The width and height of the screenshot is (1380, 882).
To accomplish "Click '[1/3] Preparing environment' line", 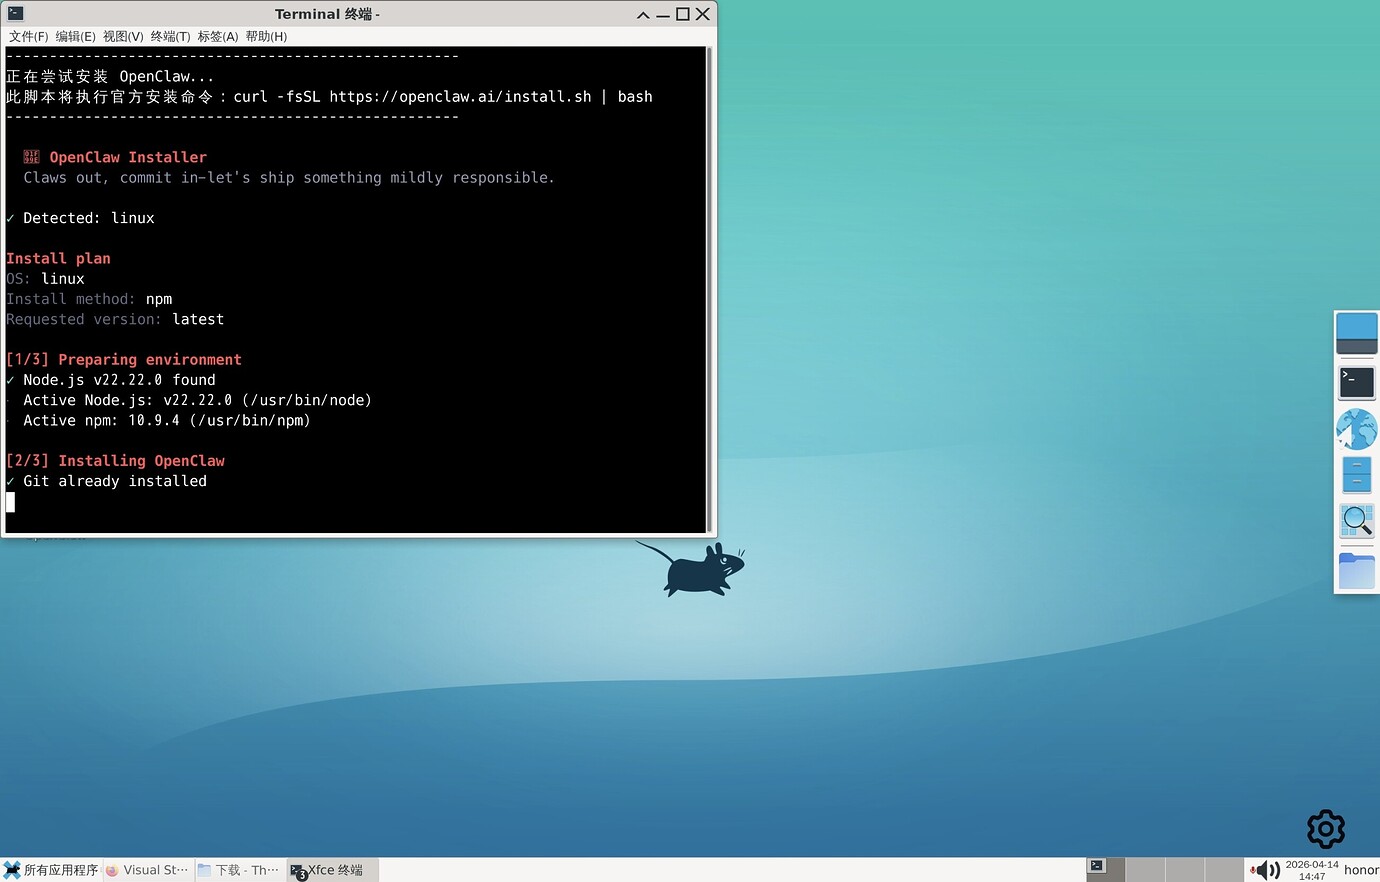I will pos(124,360).
